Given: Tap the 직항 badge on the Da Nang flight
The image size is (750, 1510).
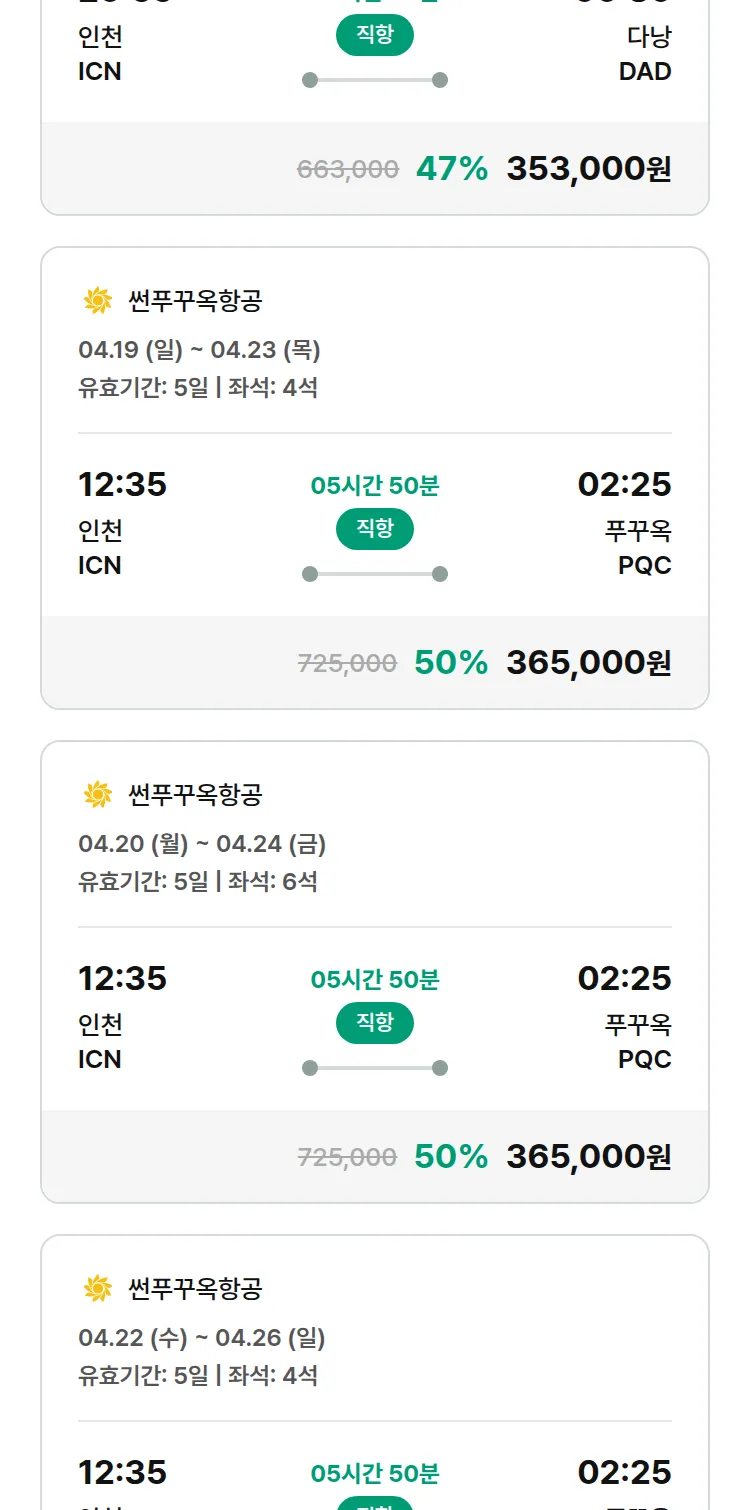Looking at the screenshot, I should pos(375,36).
